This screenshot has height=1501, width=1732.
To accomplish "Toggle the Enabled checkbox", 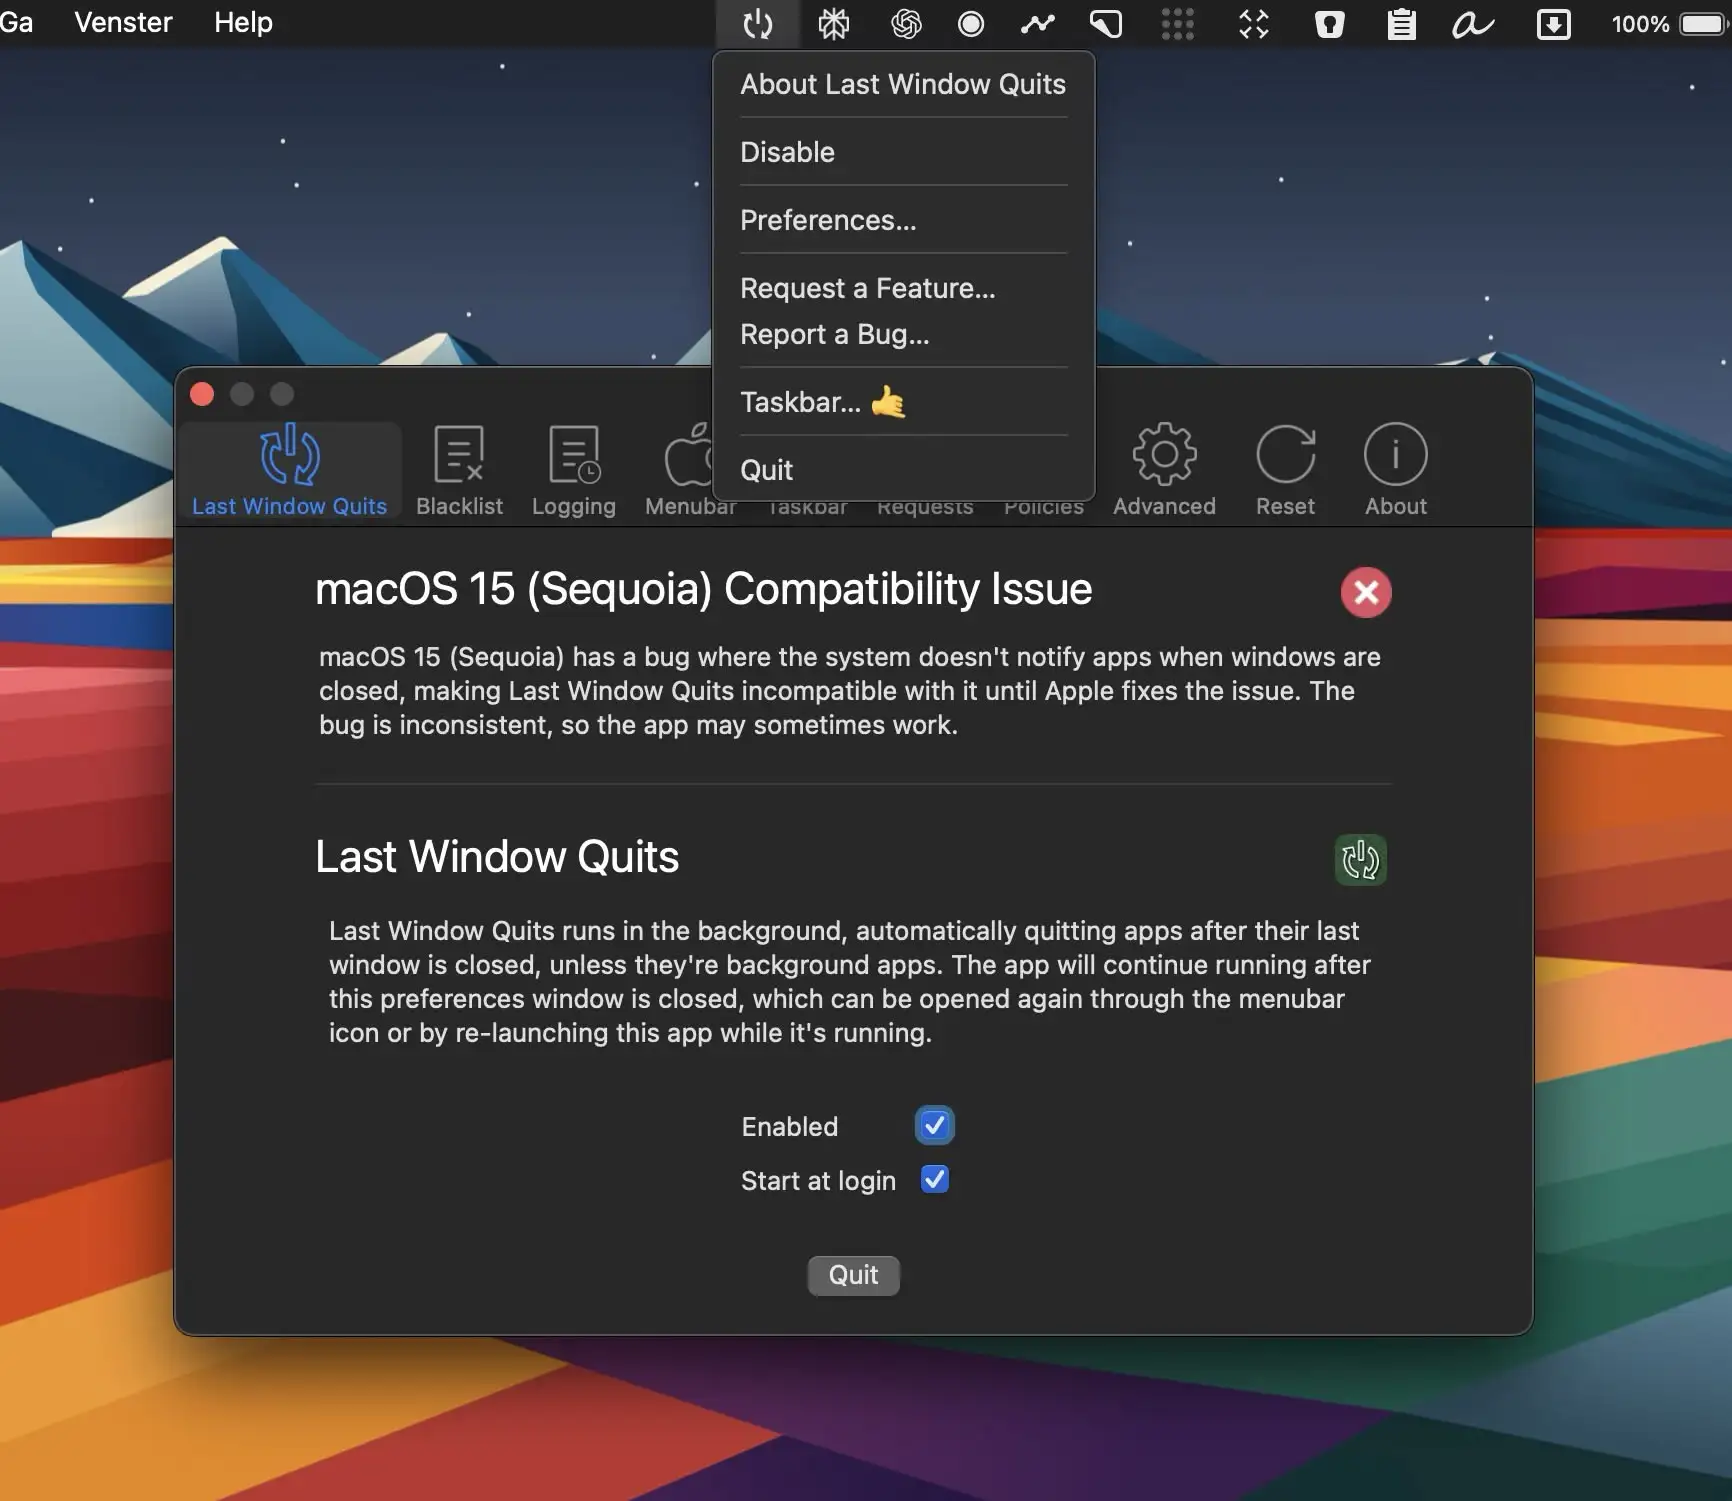I will (935, 1126).
